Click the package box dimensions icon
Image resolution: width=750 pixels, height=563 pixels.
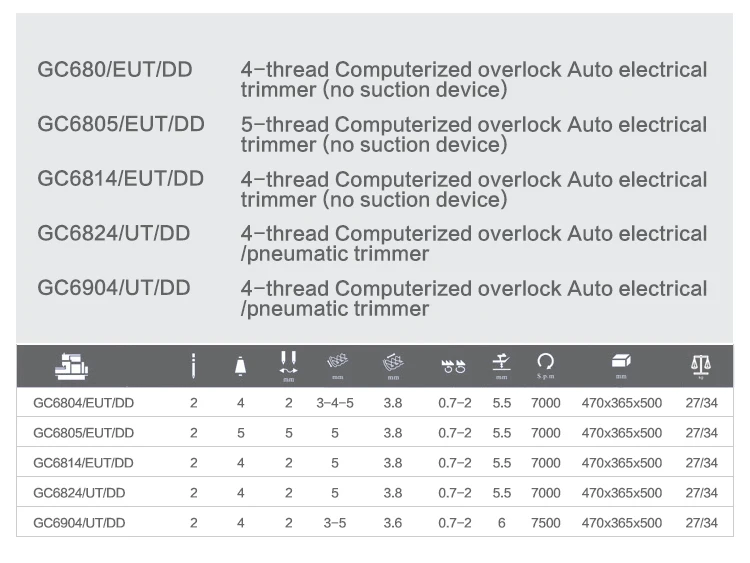pyautogui.click(x=621, y=362)
